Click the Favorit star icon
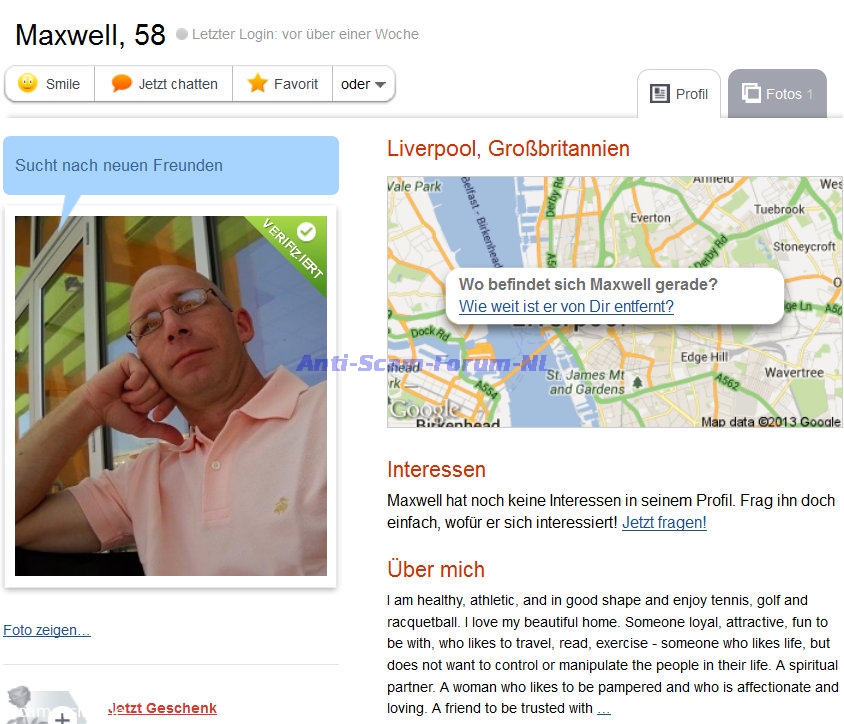The image size is (844, 724). 257,83
